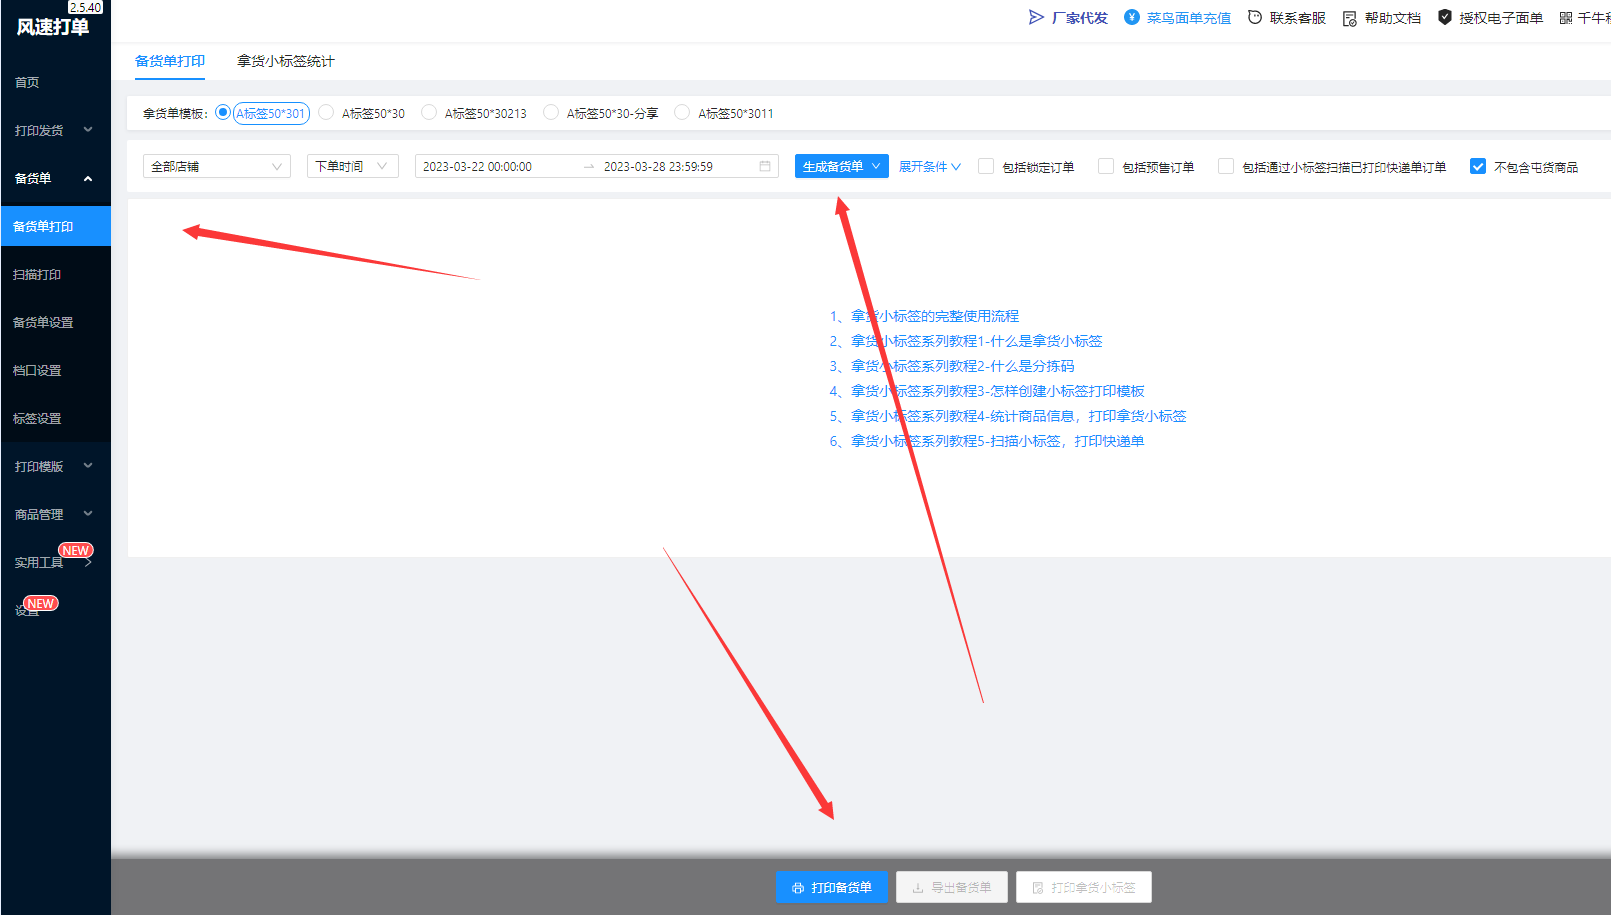
Task: Open 备货单打印 sidebar item
Action: point(55,226)
